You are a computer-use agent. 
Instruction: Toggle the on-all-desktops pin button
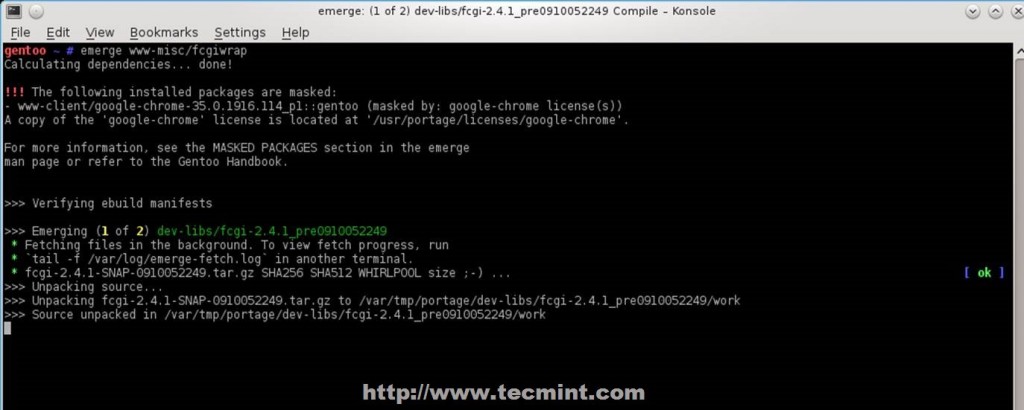pos(37,11)
